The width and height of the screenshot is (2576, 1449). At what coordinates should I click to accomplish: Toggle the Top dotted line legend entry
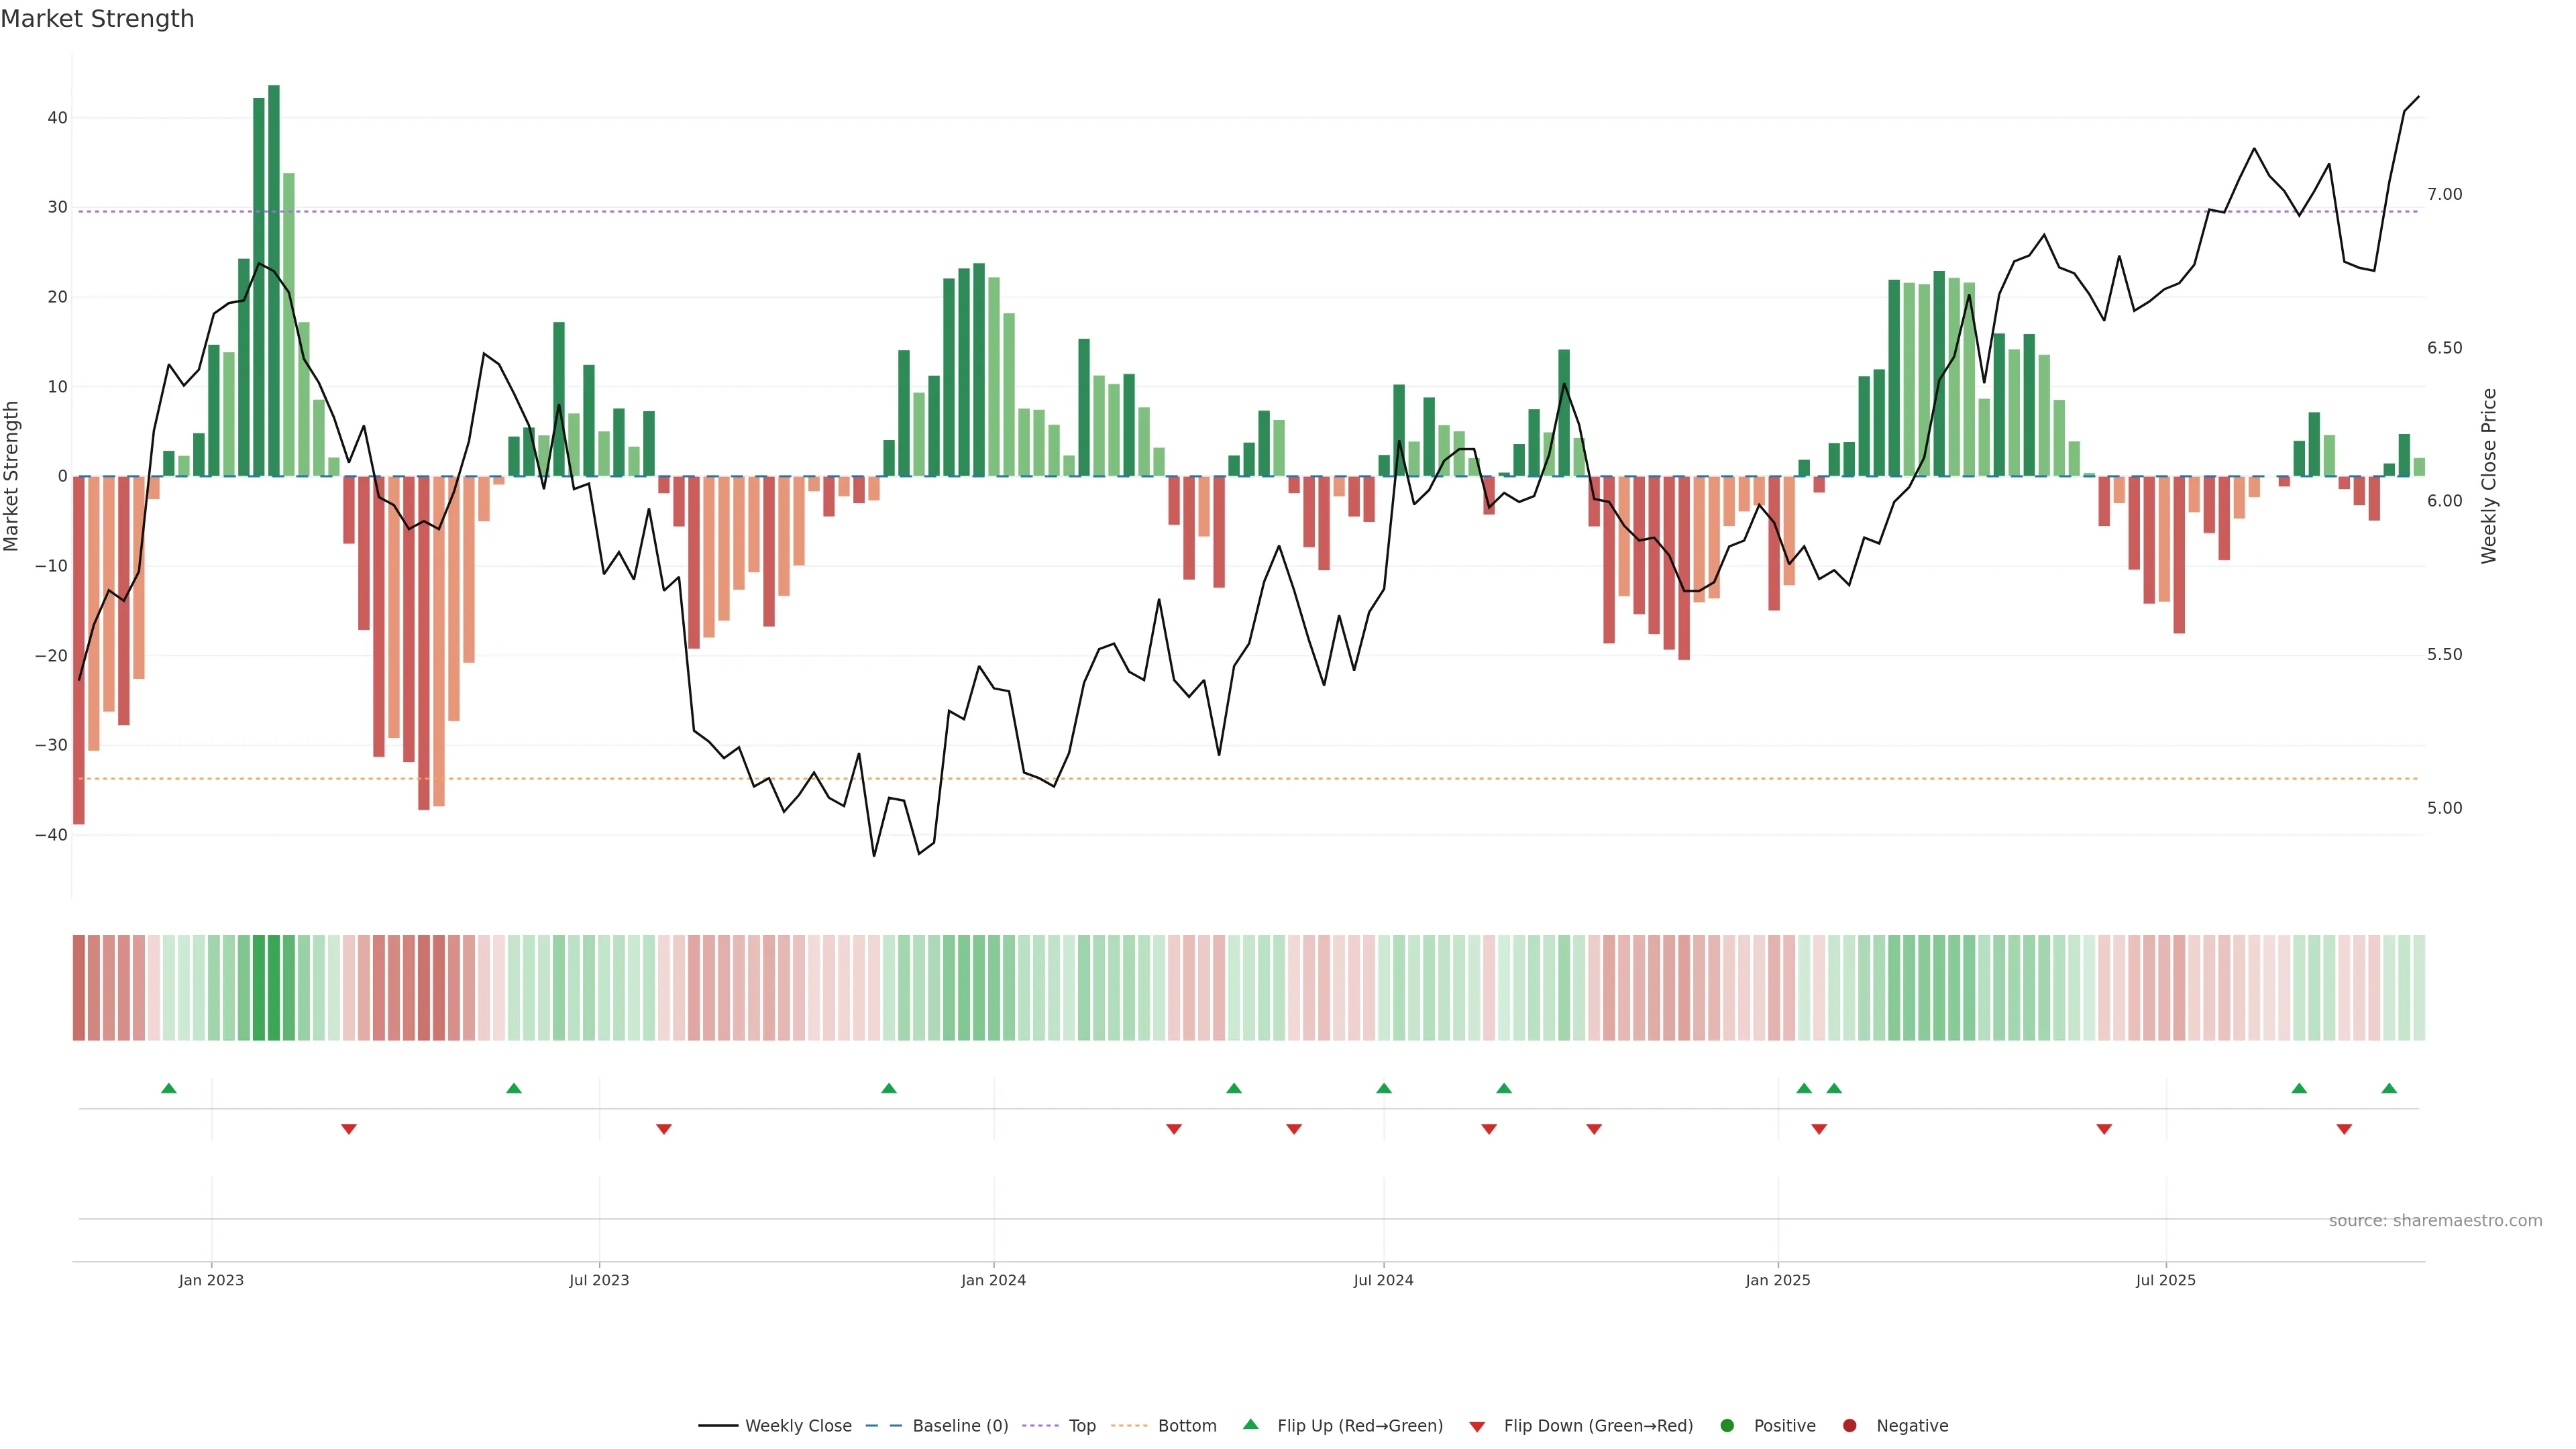[x=1081, y=1426]
